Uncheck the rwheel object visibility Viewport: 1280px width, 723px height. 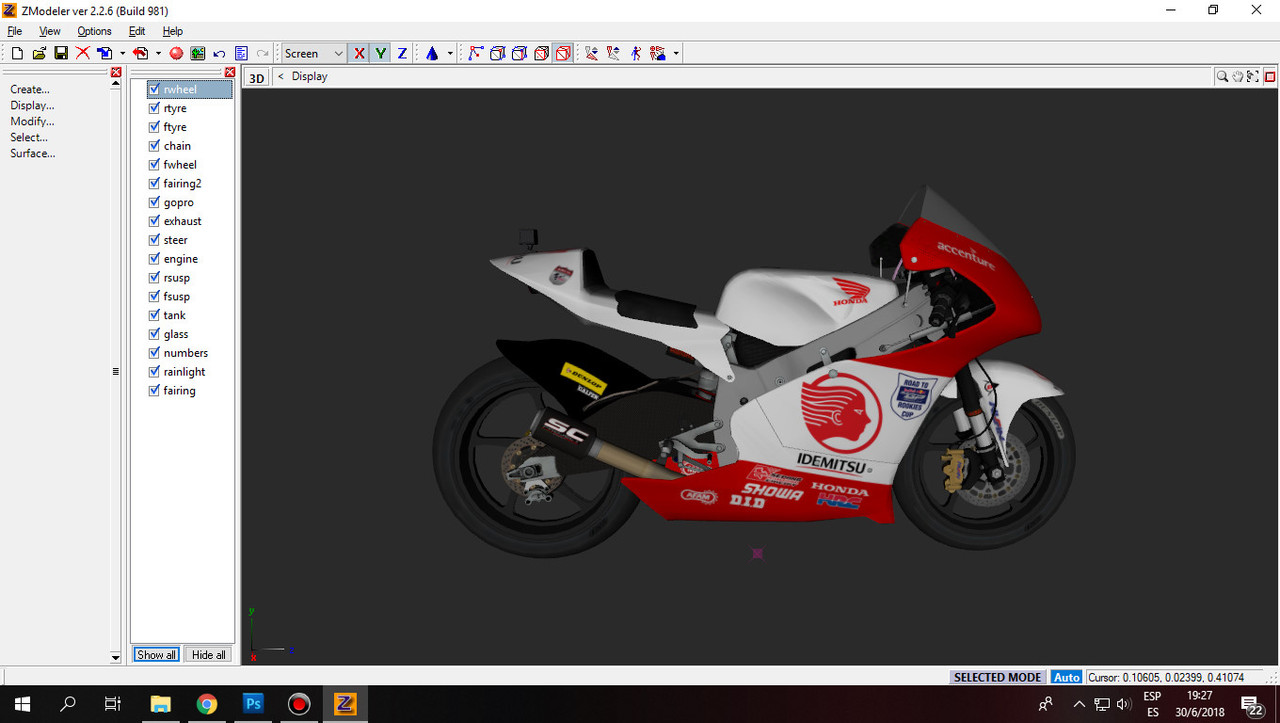(154, 89)
